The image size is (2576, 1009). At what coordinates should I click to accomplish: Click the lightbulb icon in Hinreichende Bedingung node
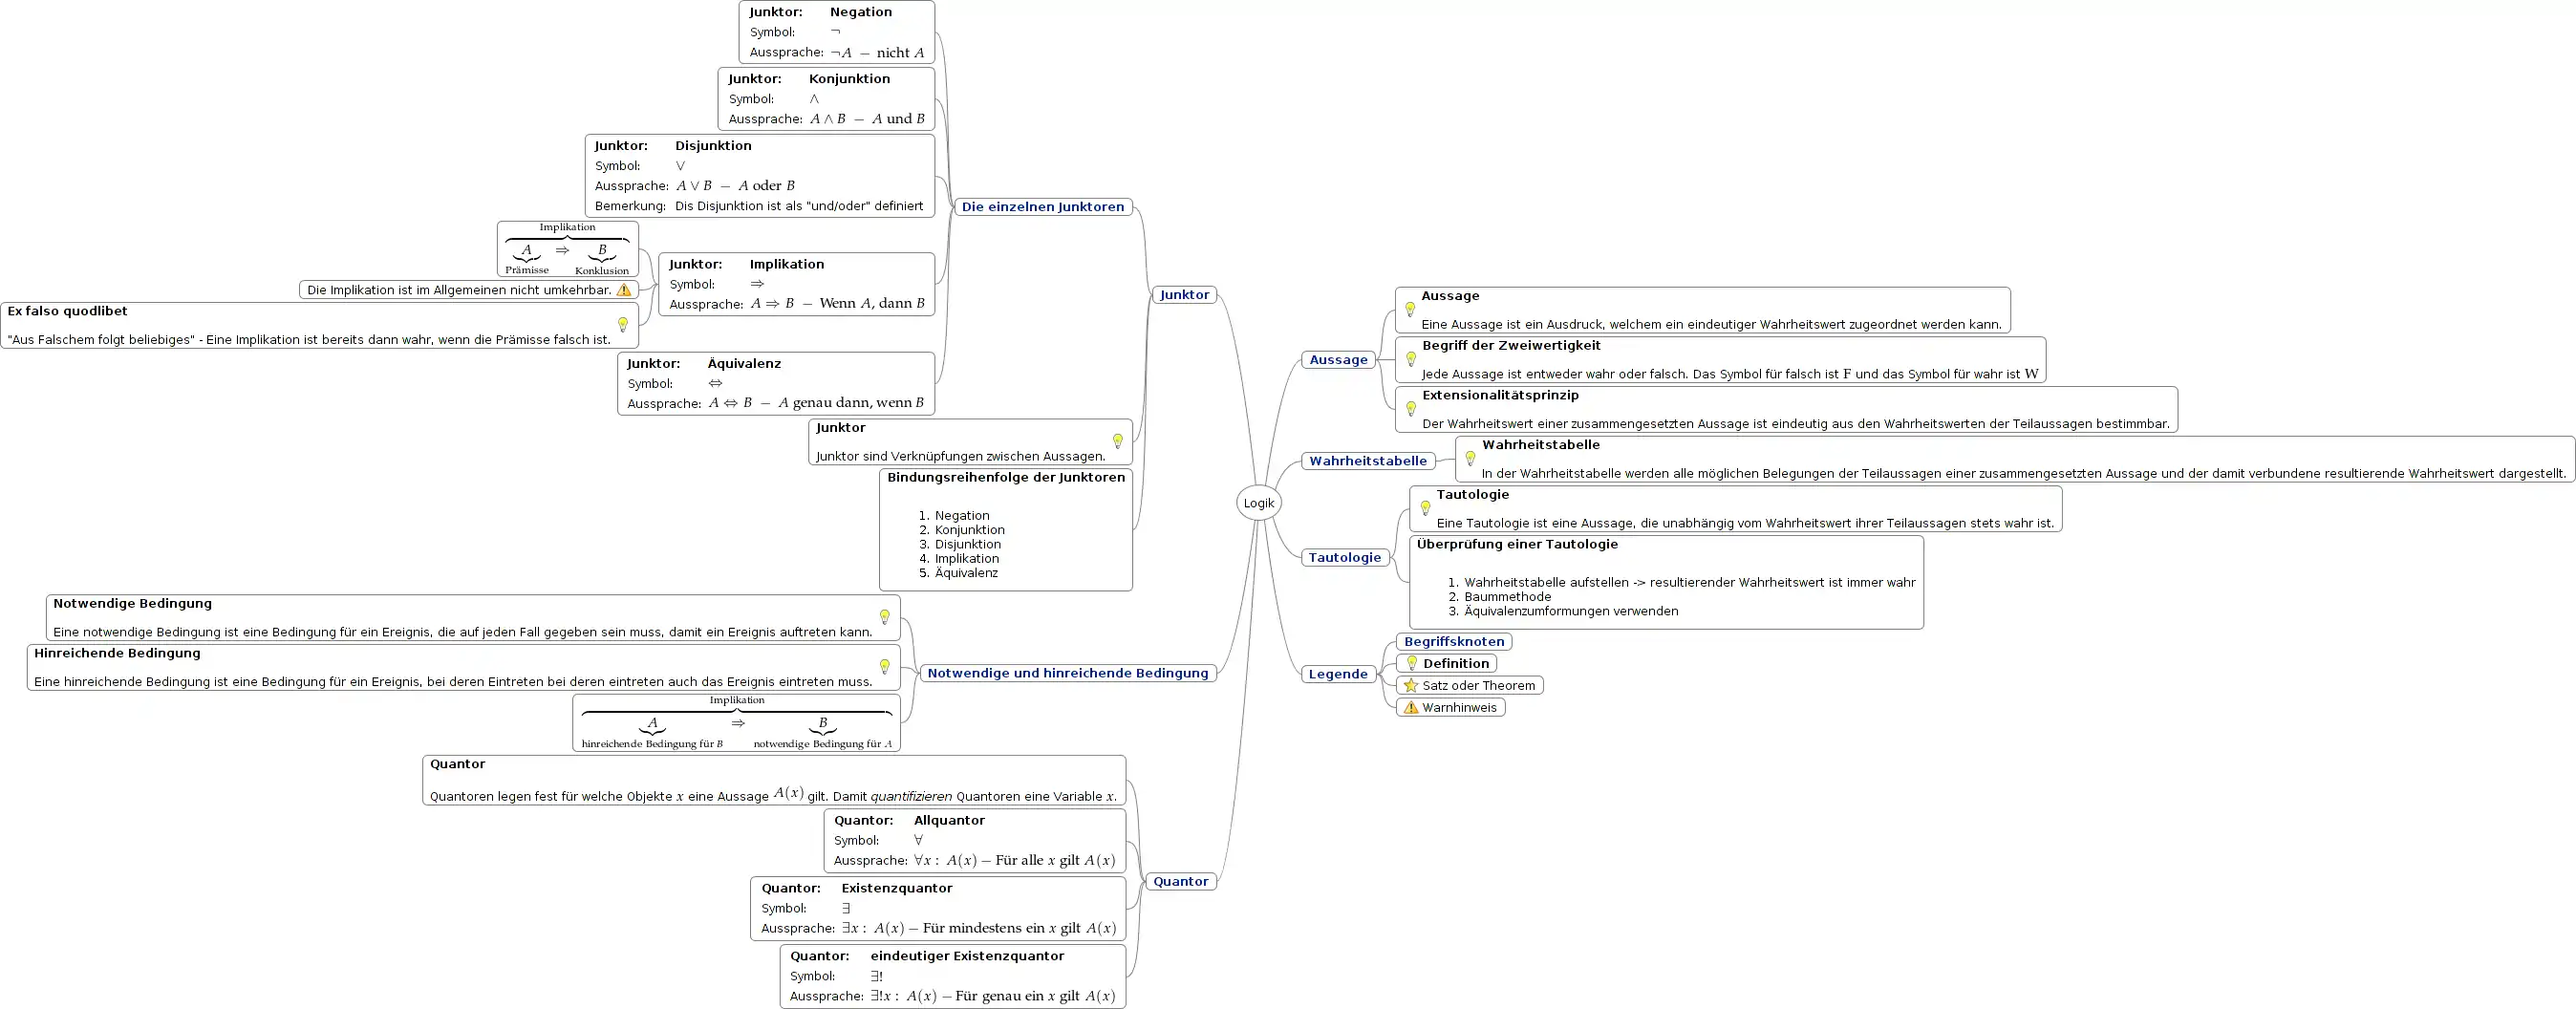884,667
